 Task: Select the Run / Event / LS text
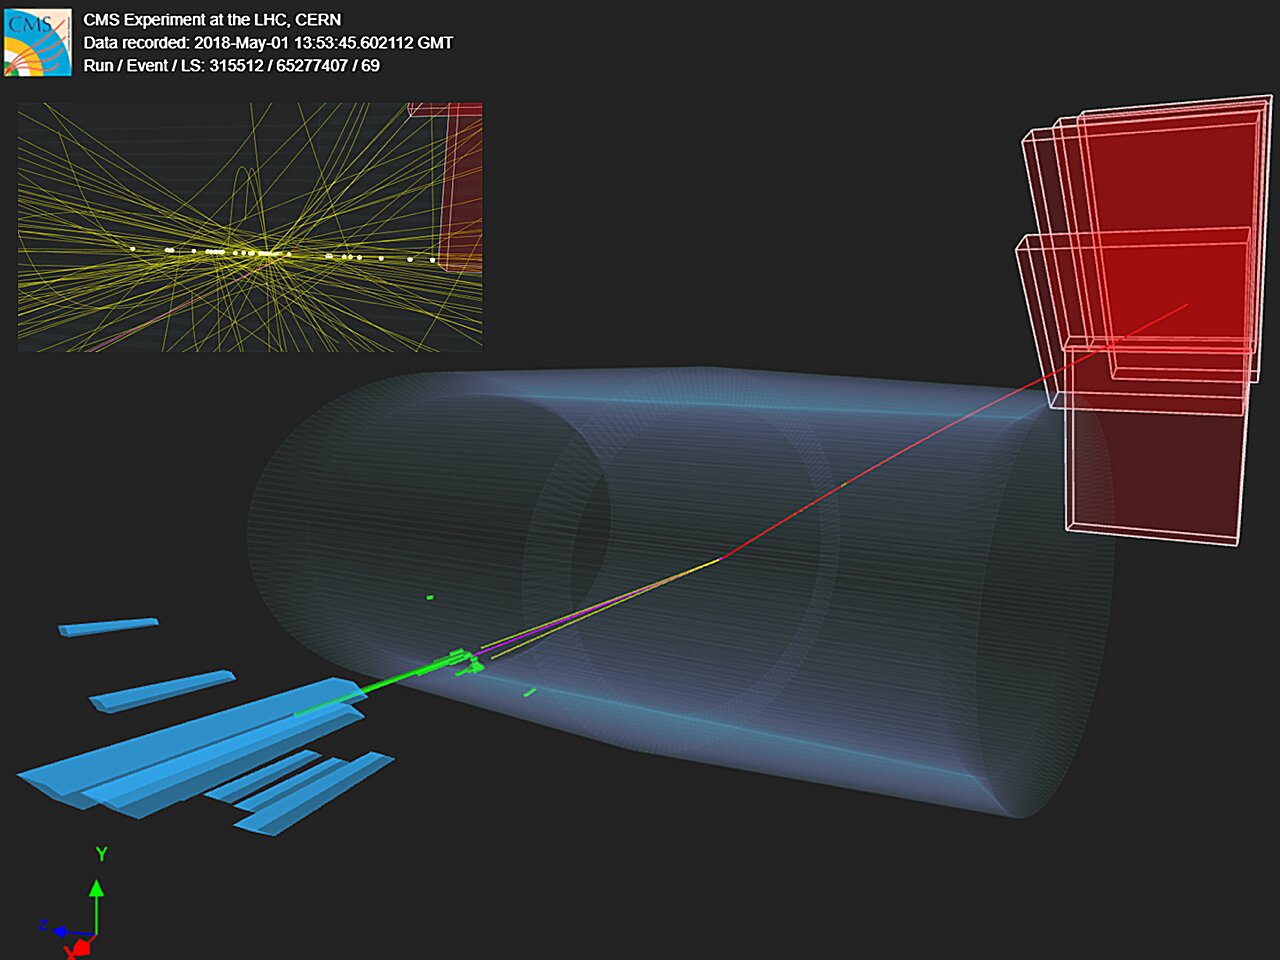pyautogui.click(x=231, y=66)
